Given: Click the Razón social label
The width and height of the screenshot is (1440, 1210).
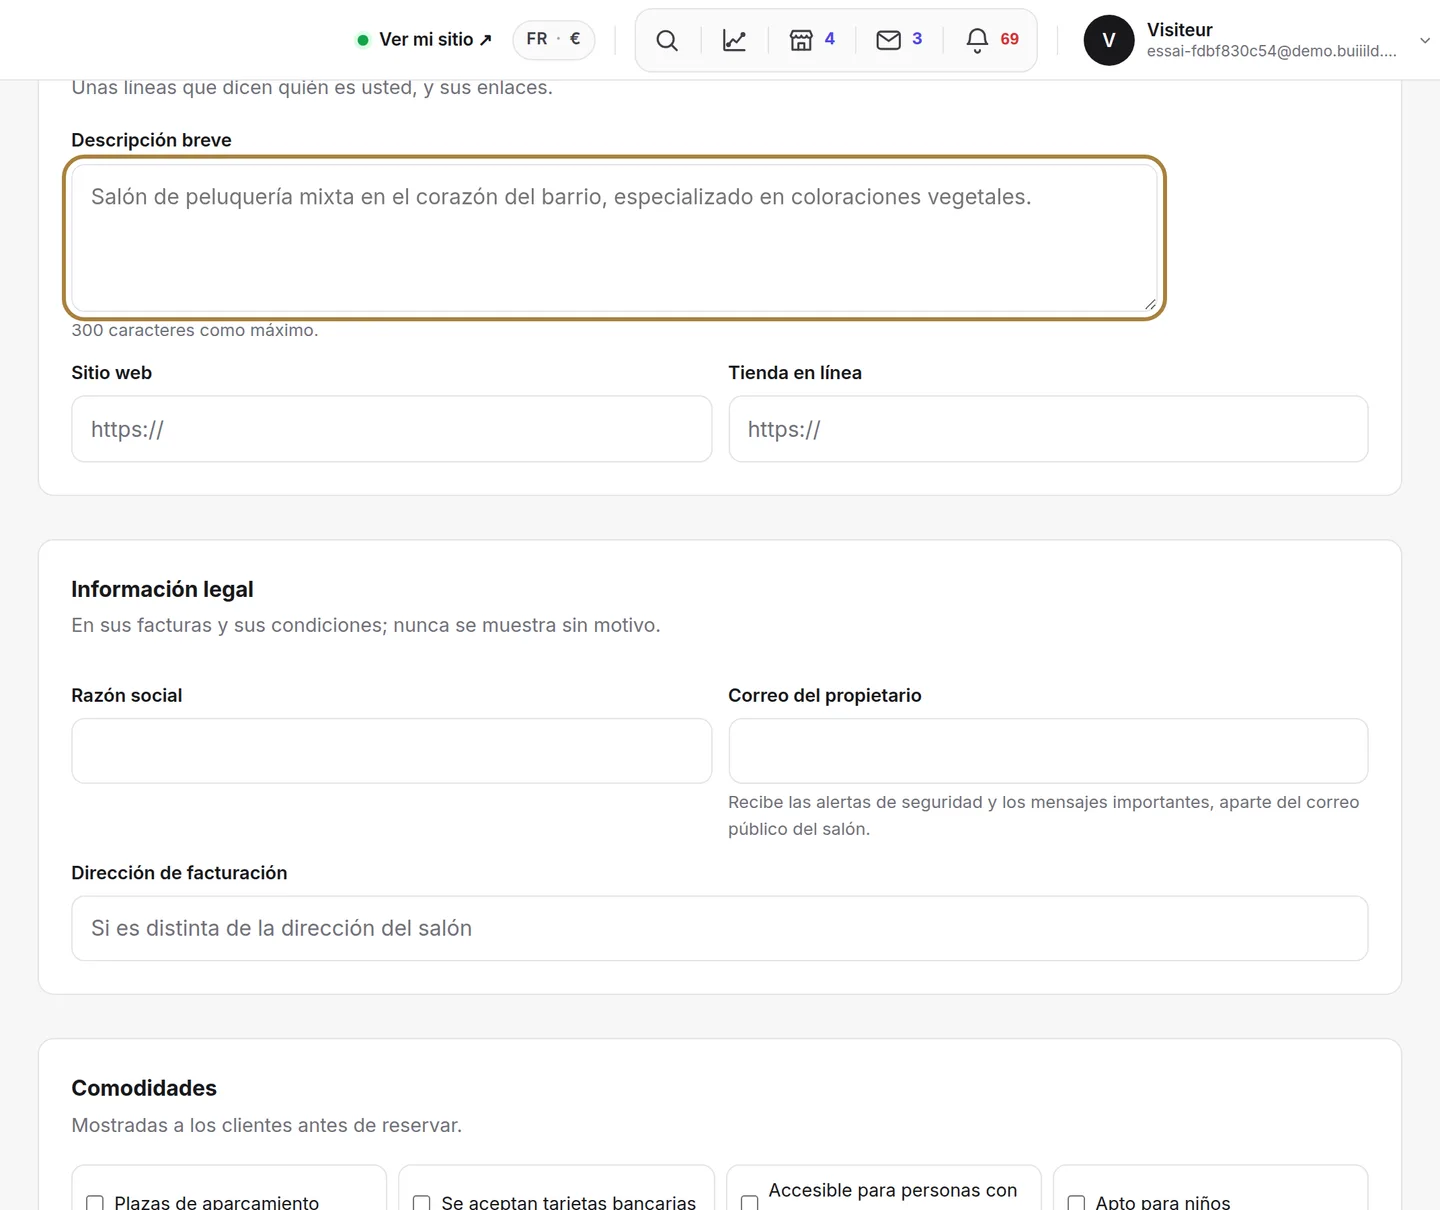Looking at the screenshot, I should [x=127, y=696].
